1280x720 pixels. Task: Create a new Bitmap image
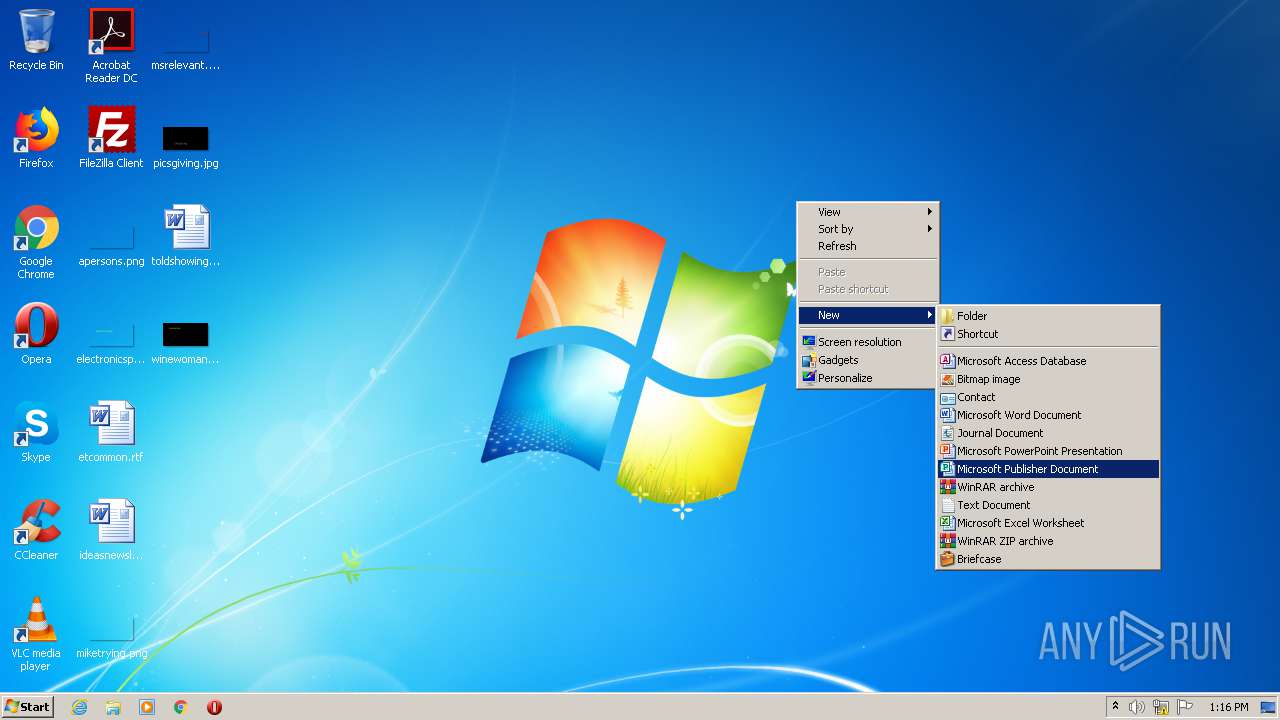click(1048, 379)
